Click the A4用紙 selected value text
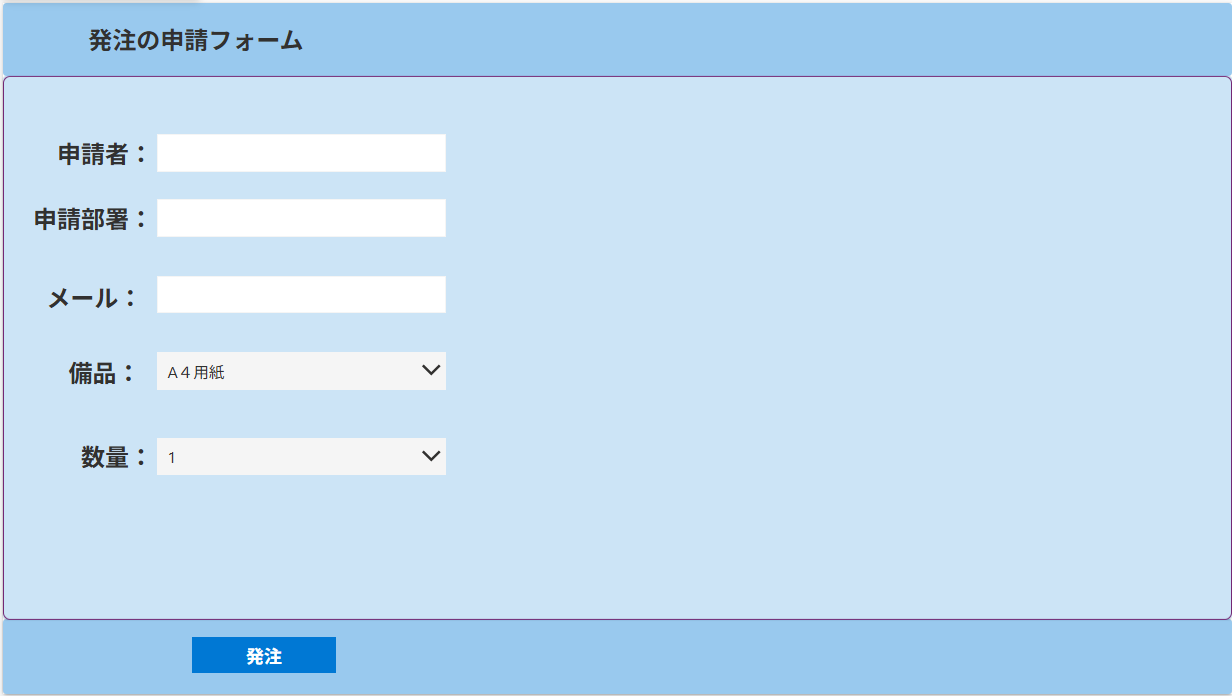 [196, 373]
